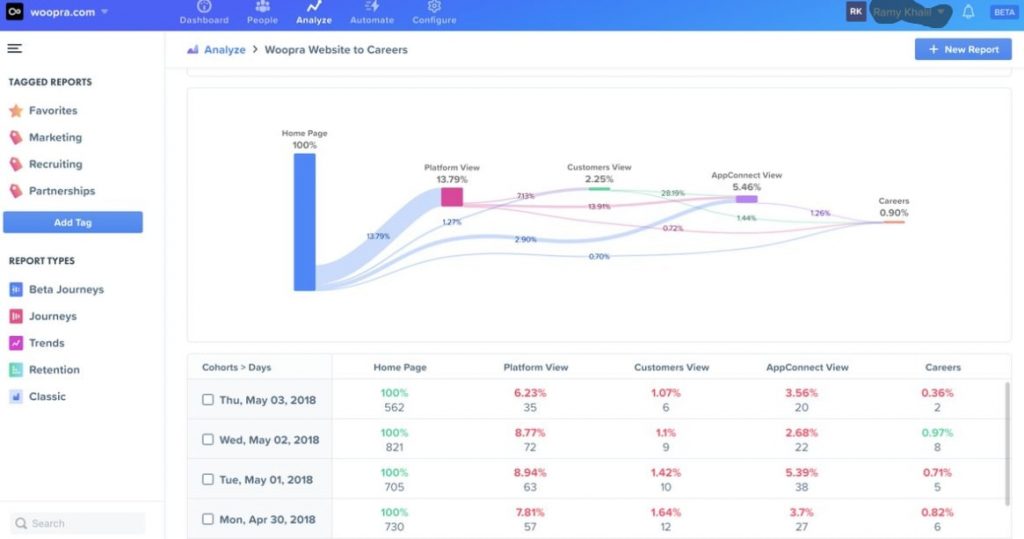
Task: Click the orange Careers node
Action: (894, 222)
